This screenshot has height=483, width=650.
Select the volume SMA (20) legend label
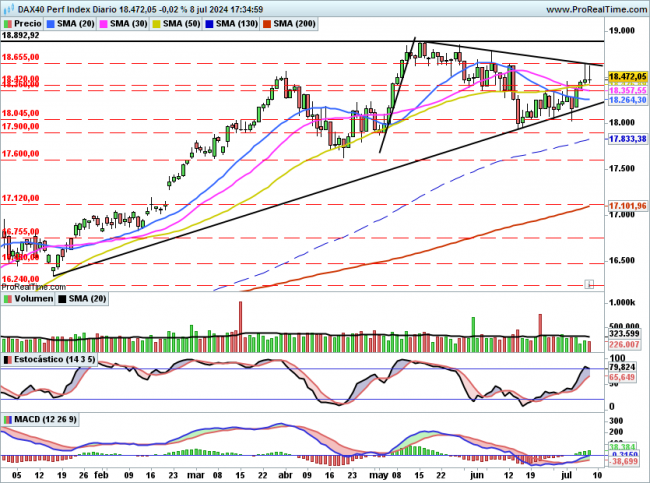pyautogui.click(x=87, y=298)
